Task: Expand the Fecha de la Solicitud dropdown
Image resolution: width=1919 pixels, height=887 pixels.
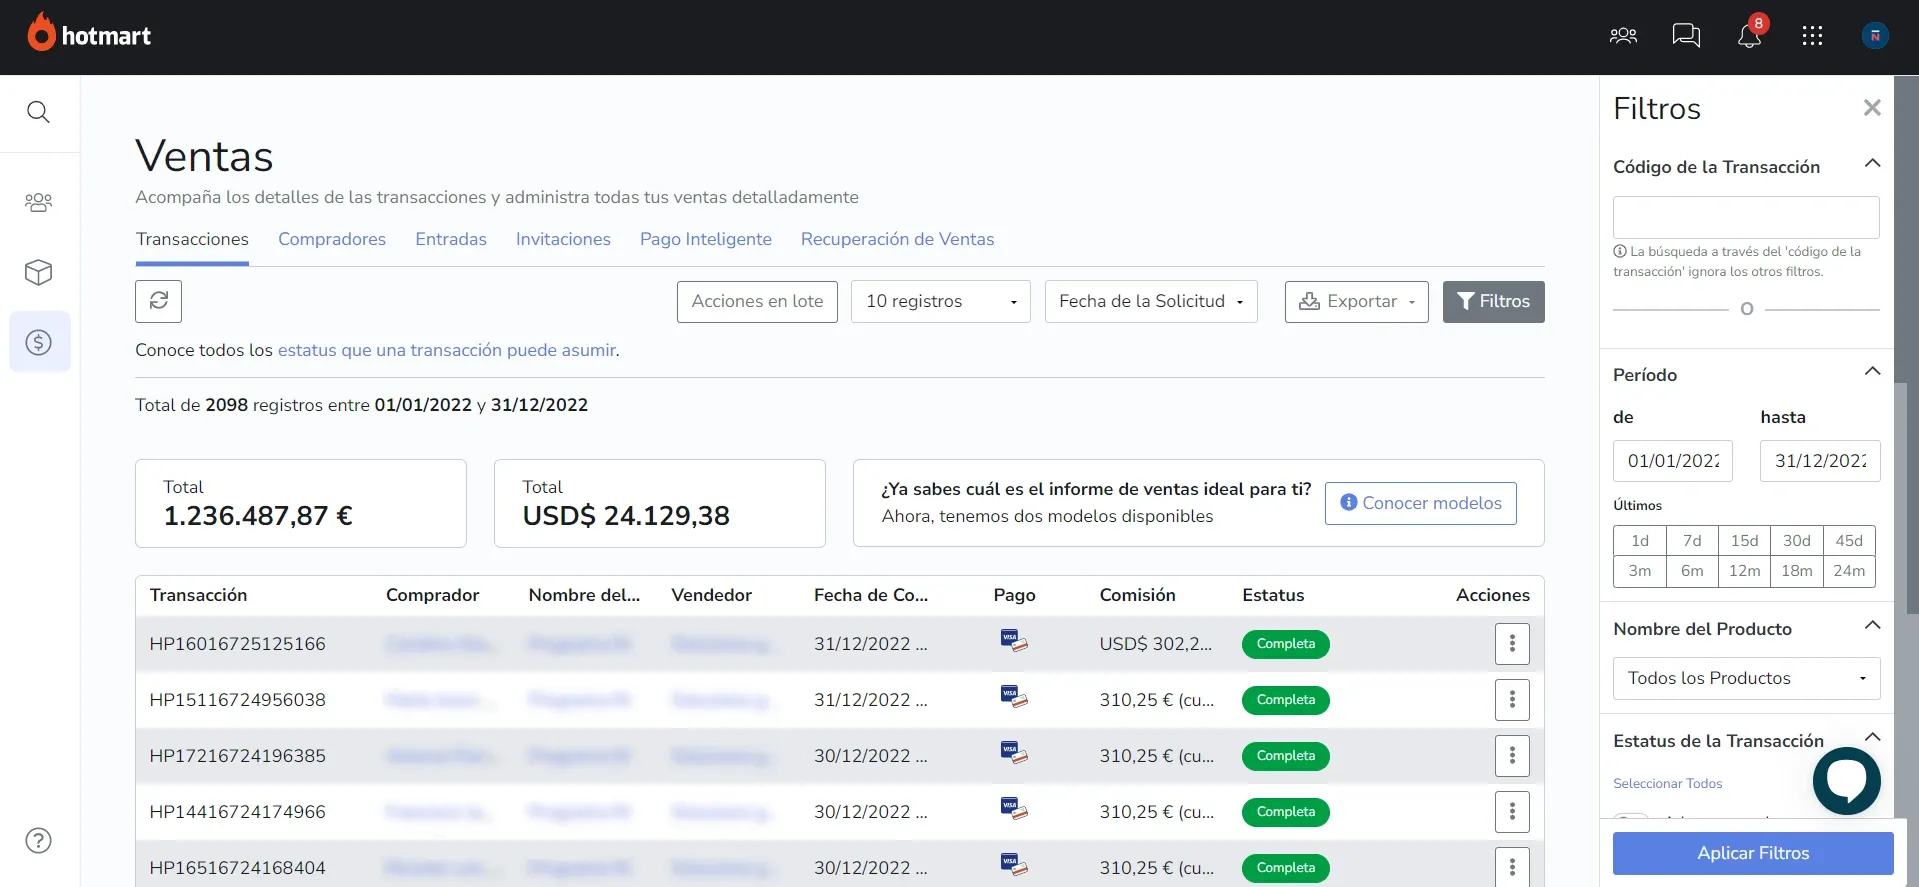Action: click(1150, 301)
